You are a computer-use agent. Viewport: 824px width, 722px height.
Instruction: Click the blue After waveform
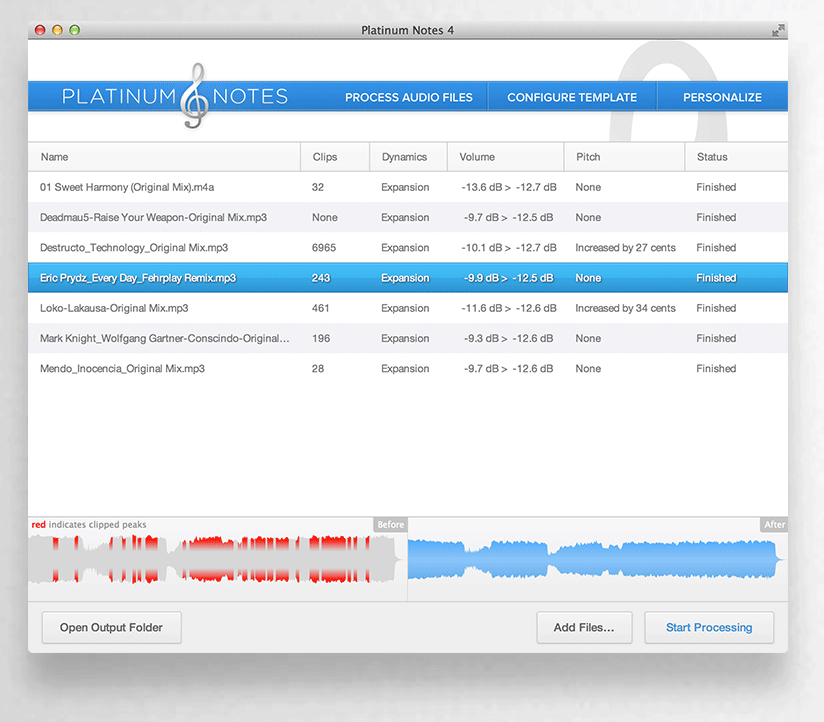[595, 559]
